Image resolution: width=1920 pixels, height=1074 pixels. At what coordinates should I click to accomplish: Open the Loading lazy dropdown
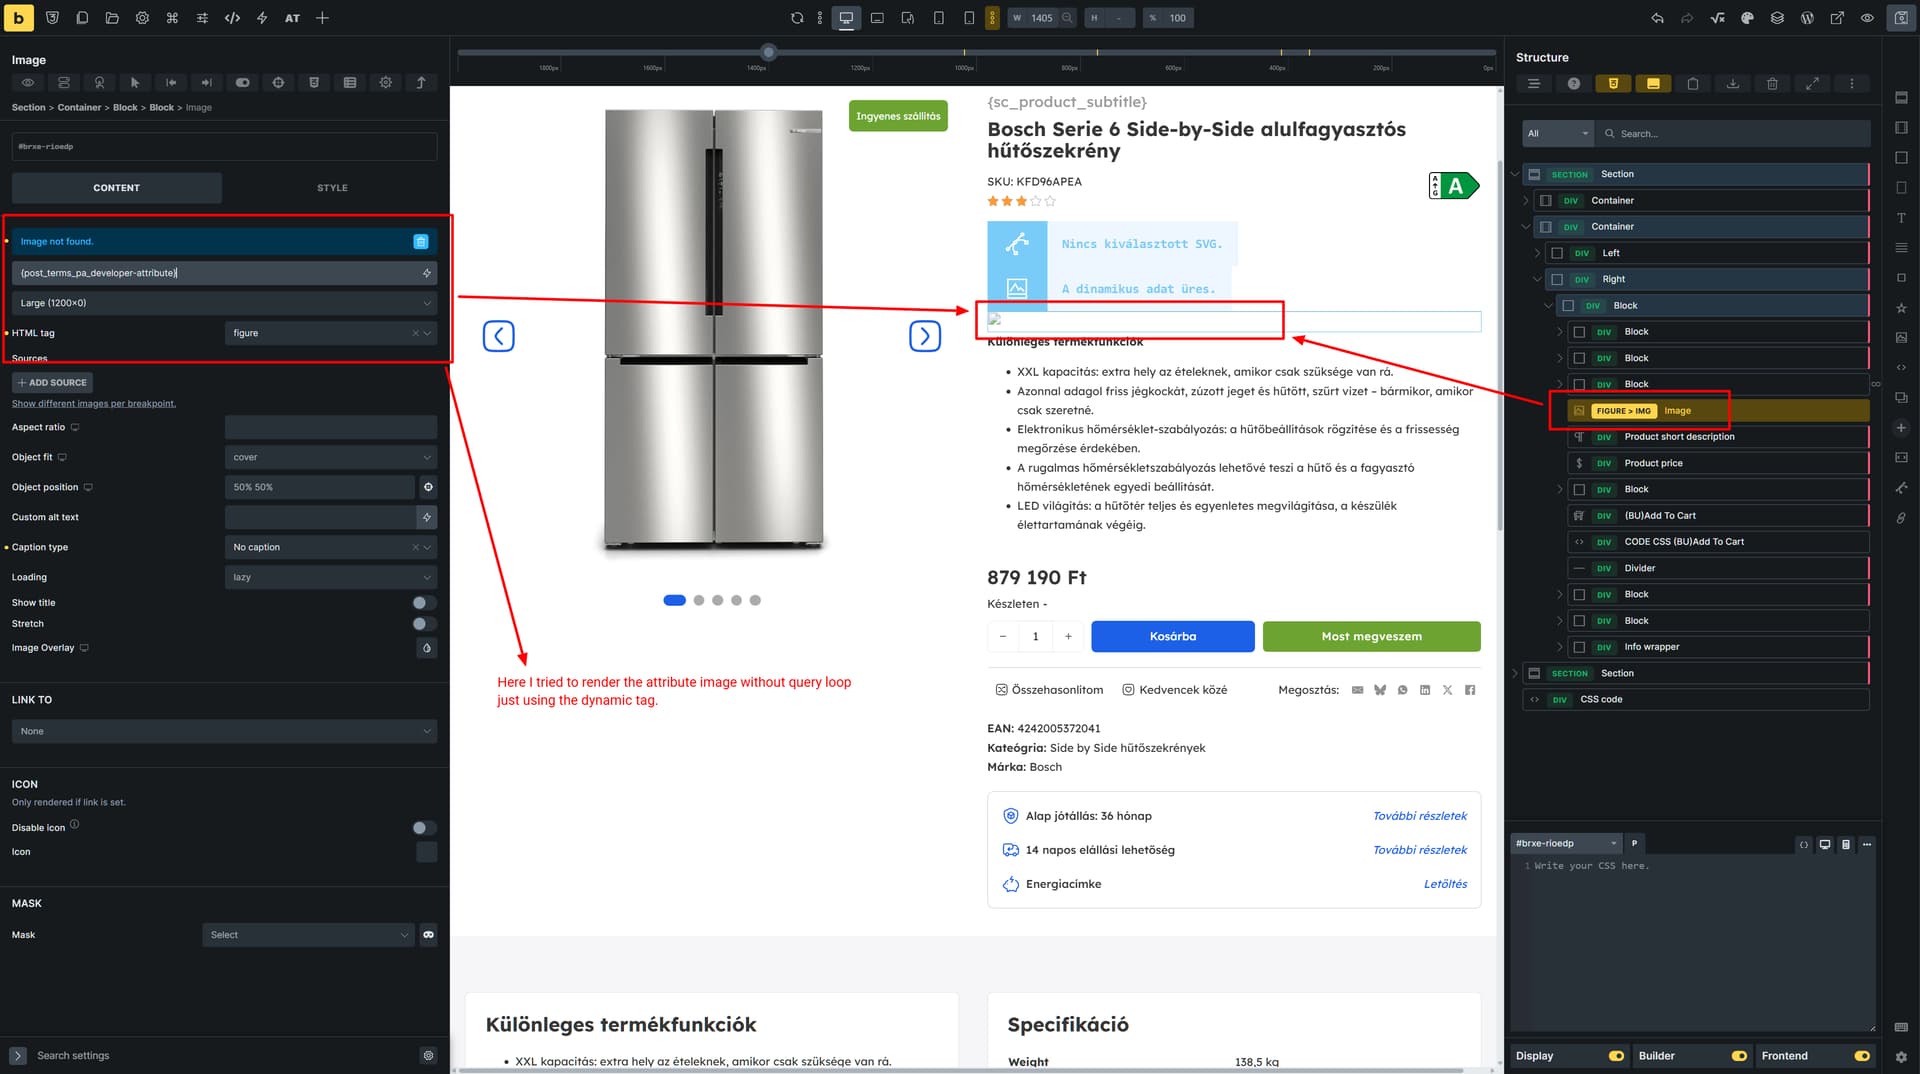(x=331, y=577)
